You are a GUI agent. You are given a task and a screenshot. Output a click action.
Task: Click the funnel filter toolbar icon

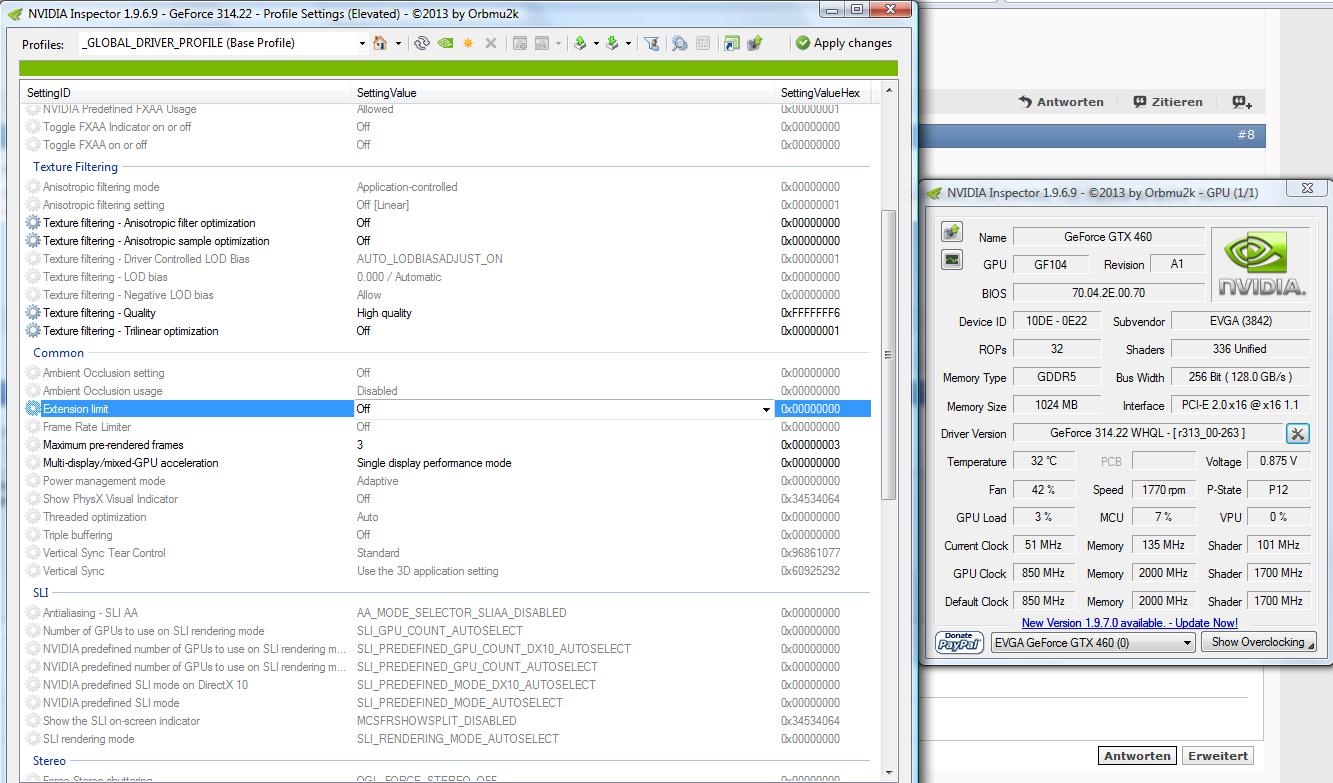coord(652,43)
